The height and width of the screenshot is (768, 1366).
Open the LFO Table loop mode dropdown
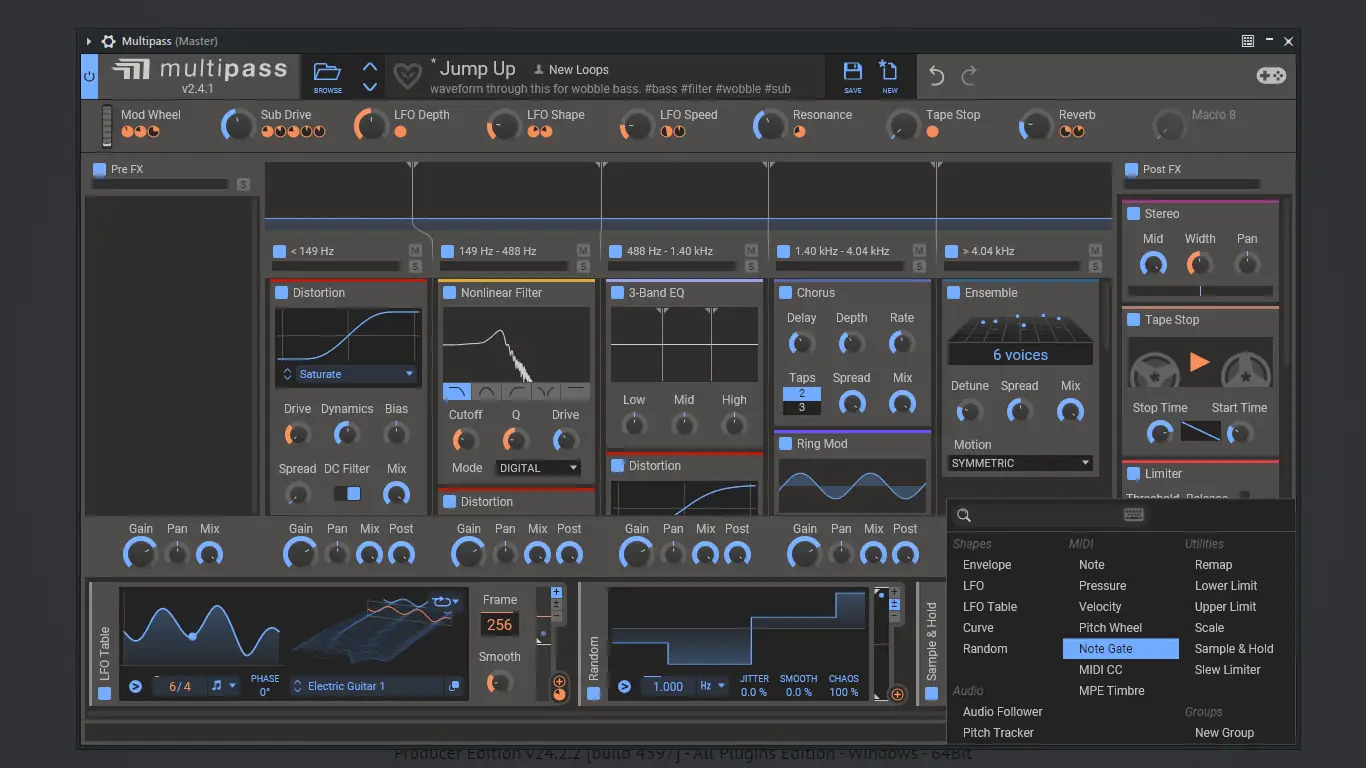point(446,601)
